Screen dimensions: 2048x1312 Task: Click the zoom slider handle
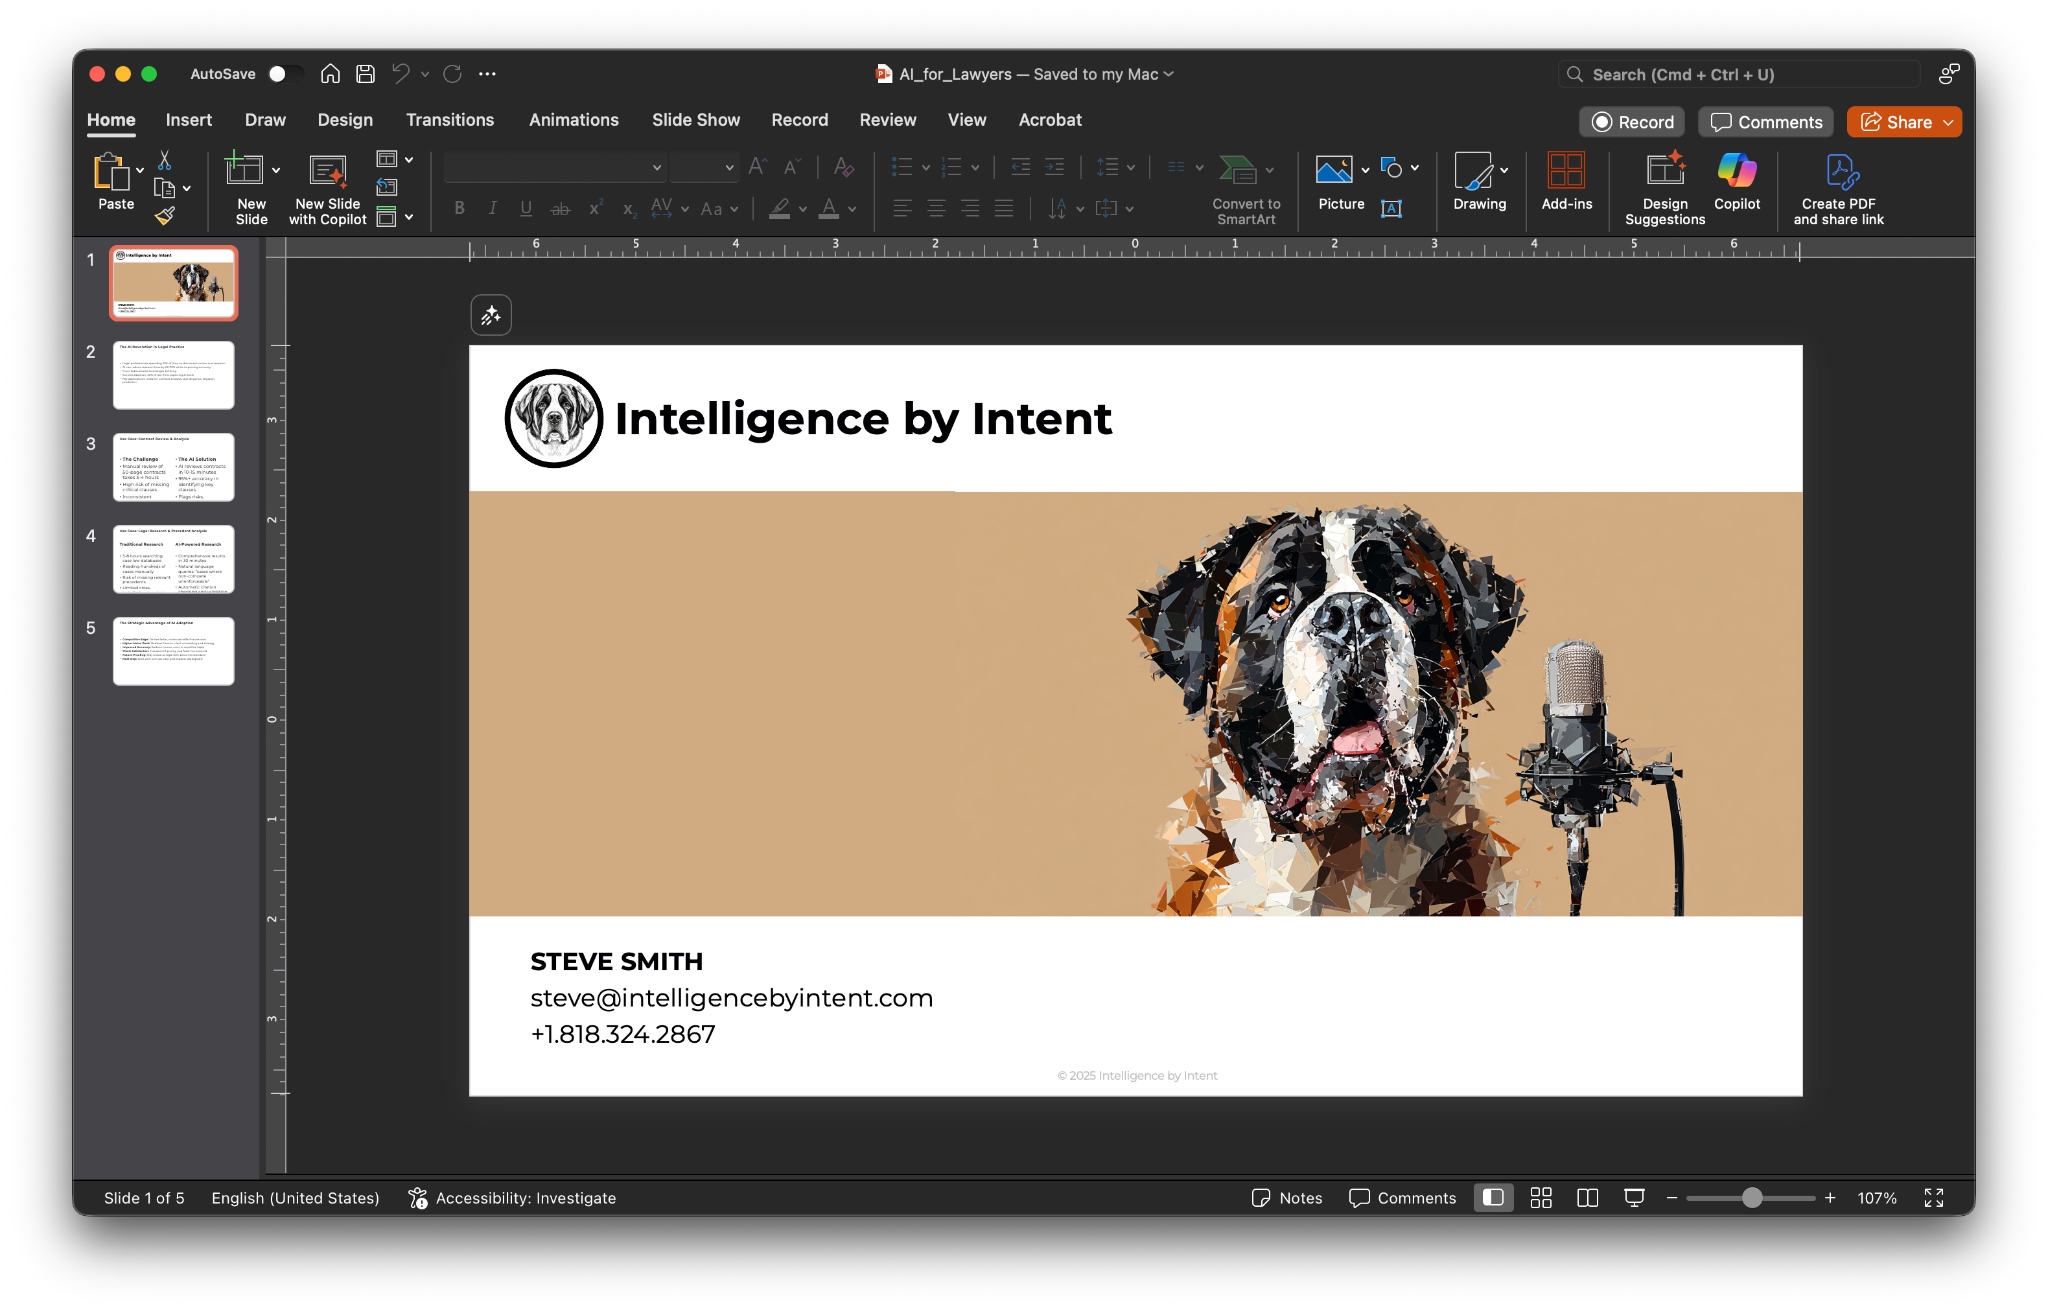tap(1752, 1198)
